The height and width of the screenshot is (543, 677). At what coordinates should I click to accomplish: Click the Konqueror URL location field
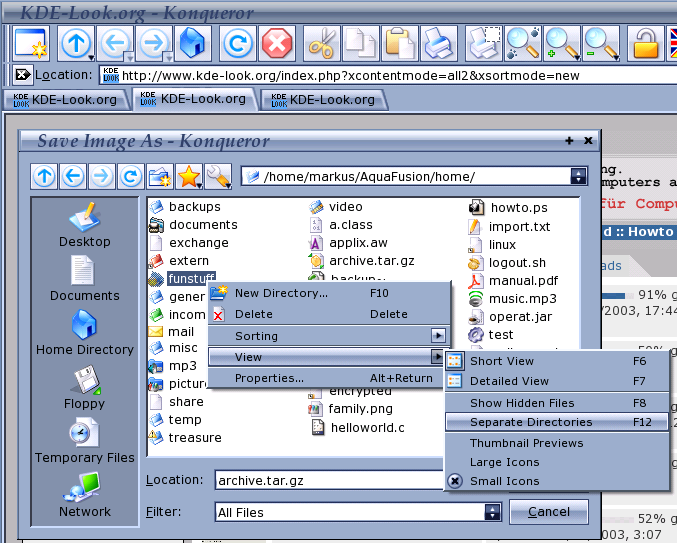pyautogui.click(x=388, y=76)
